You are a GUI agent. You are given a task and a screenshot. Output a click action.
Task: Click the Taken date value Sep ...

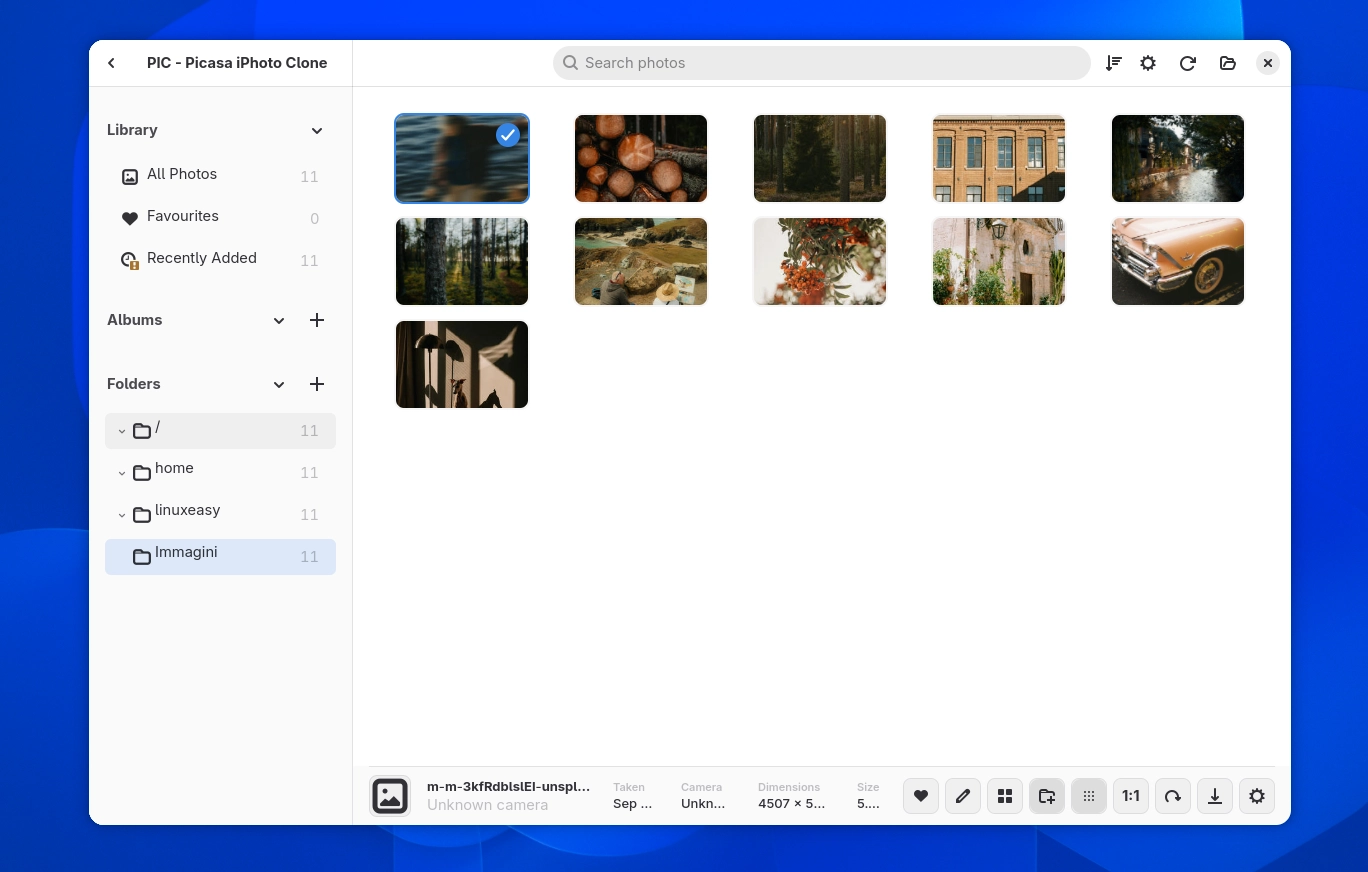(x=632, y=803)
